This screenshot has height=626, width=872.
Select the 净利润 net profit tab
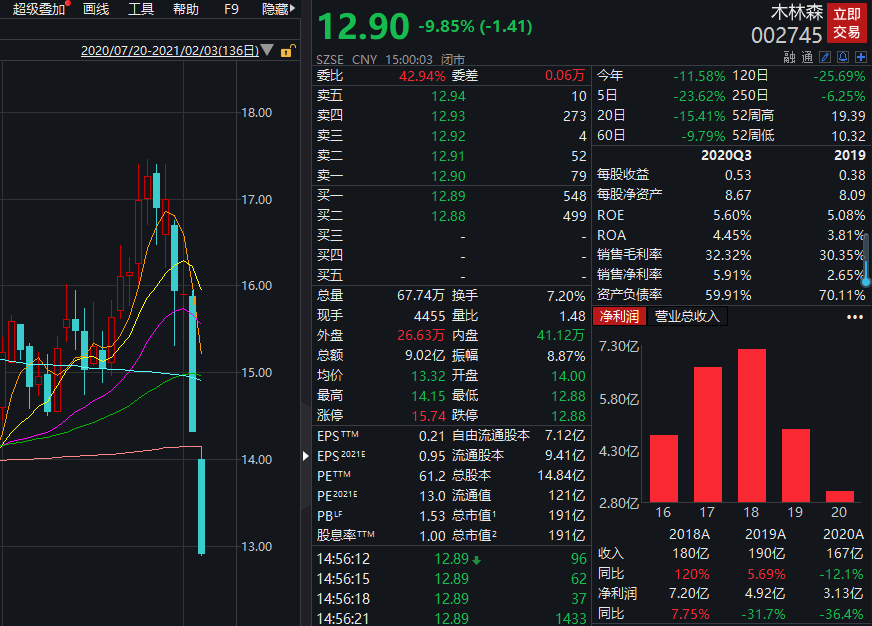[x=620, y=316]
